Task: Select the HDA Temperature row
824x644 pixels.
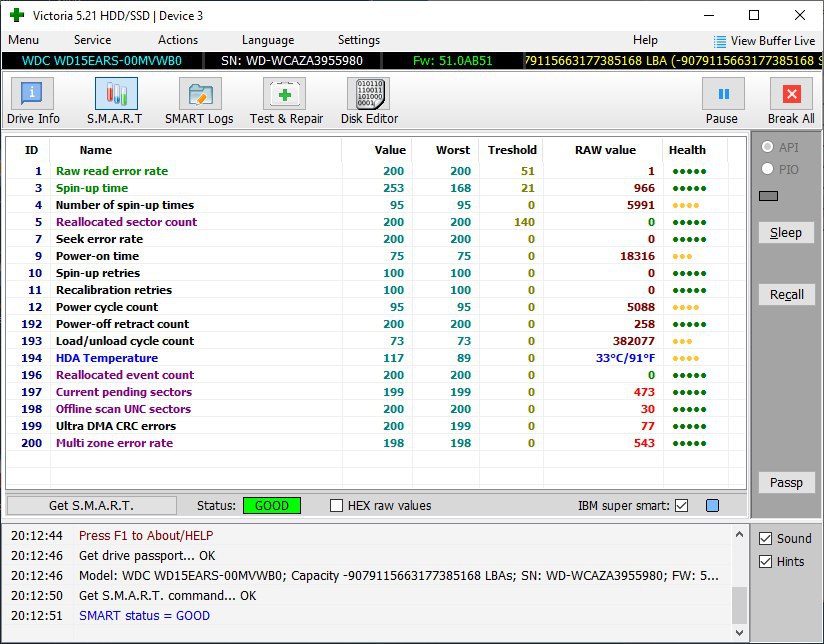Action: point(376,358)
